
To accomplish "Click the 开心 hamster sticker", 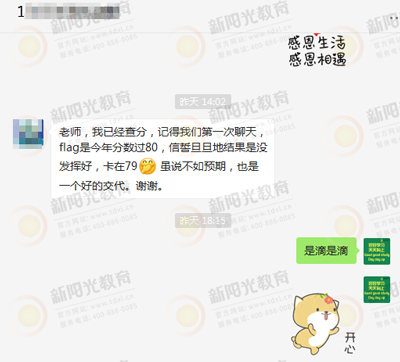I will (x=323, y=323).
